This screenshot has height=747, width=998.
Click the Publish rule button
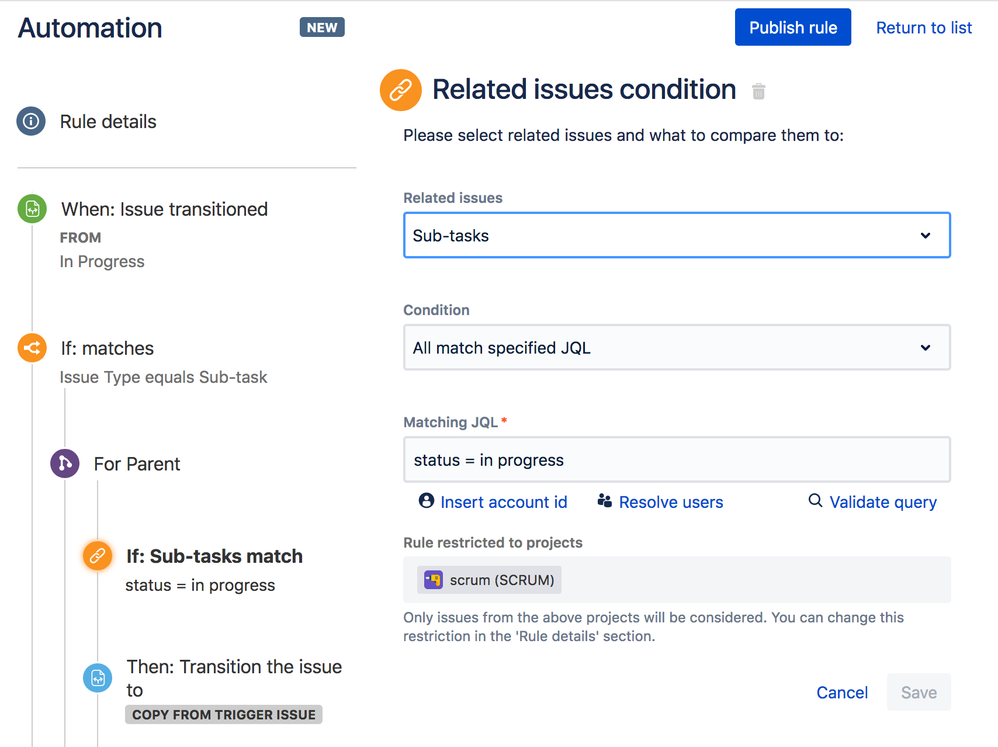click(x=792, y=28)
